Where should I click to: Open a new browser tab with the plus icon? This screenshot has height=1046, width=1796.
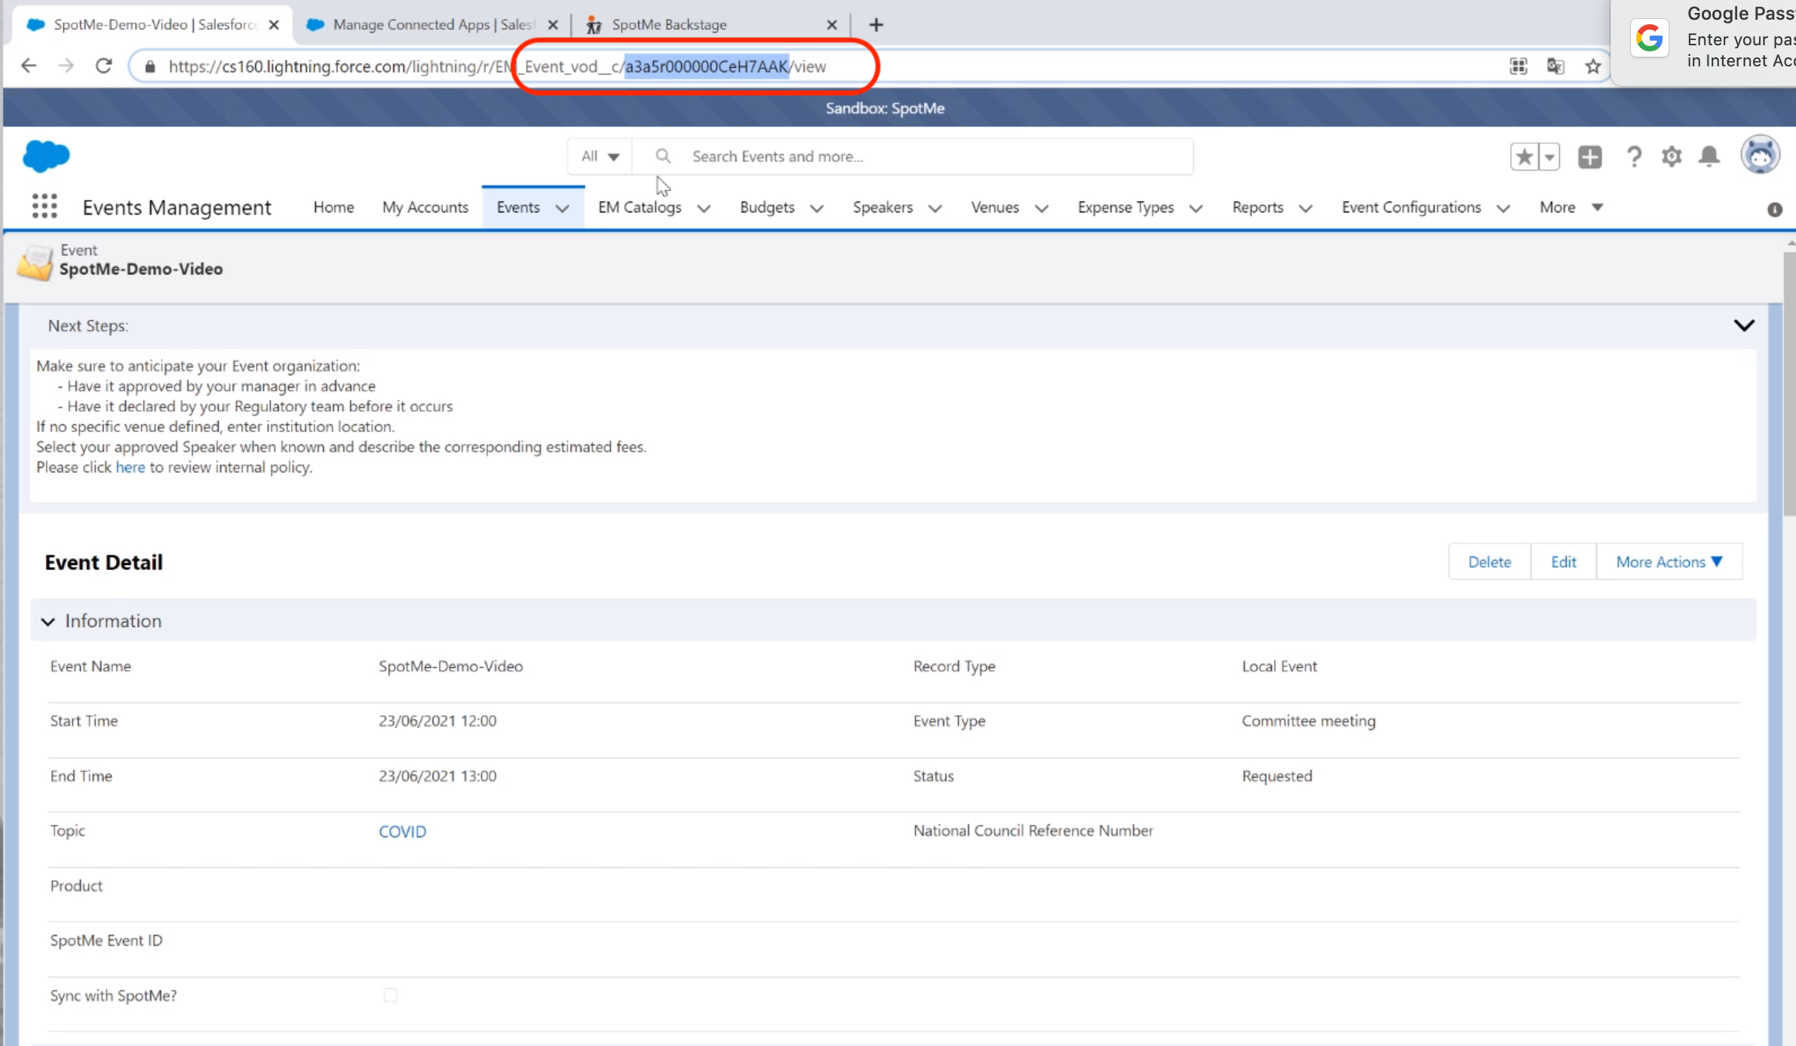pyautogui.click(x=876, y=24)
